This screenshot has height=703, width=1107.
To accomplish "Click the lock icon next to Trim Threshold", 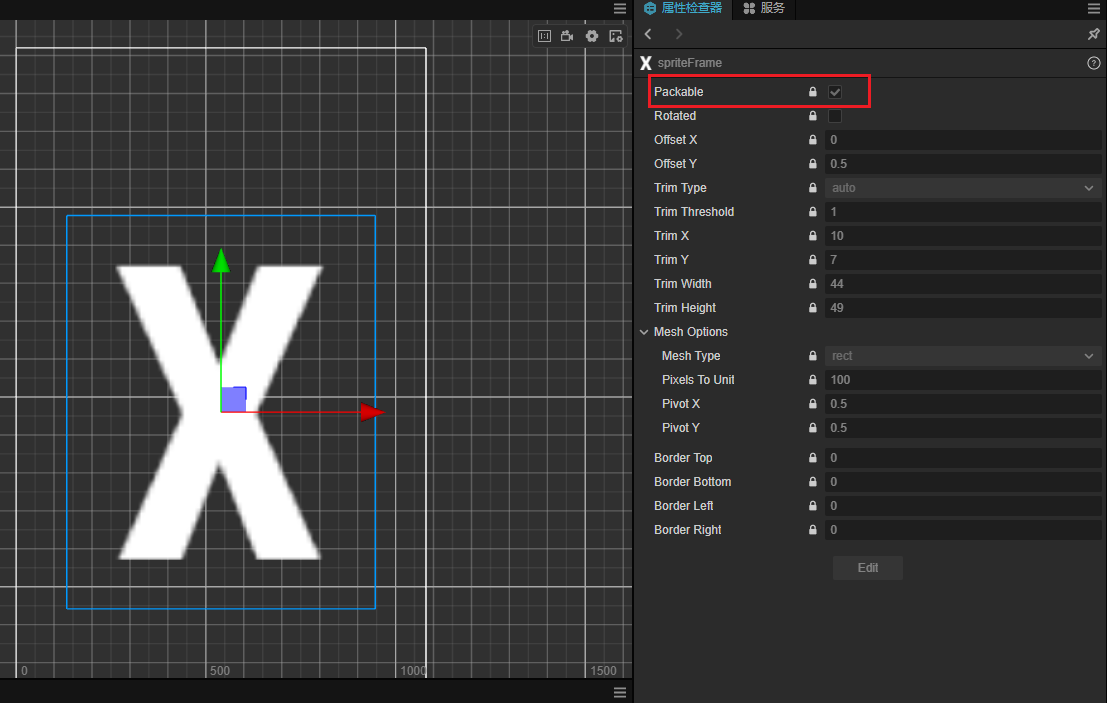I will [813, 212].
